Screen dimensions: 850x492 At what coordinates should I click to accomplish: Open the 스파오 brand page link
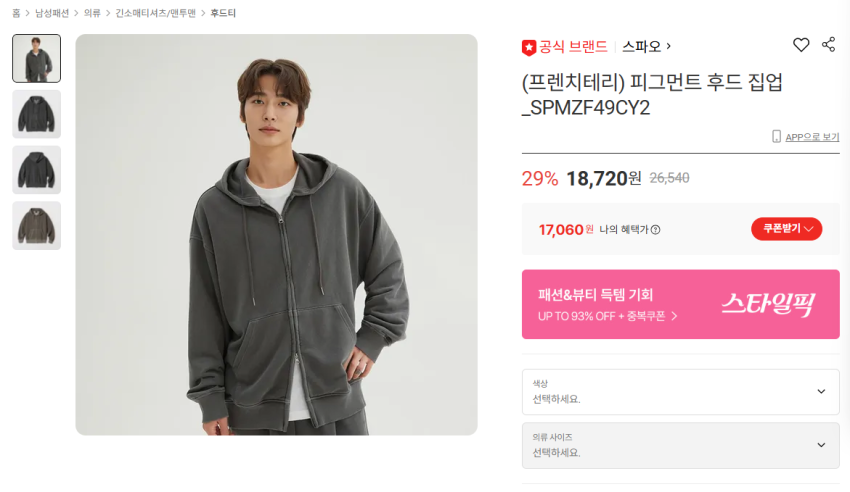click(x=646, y=46)
